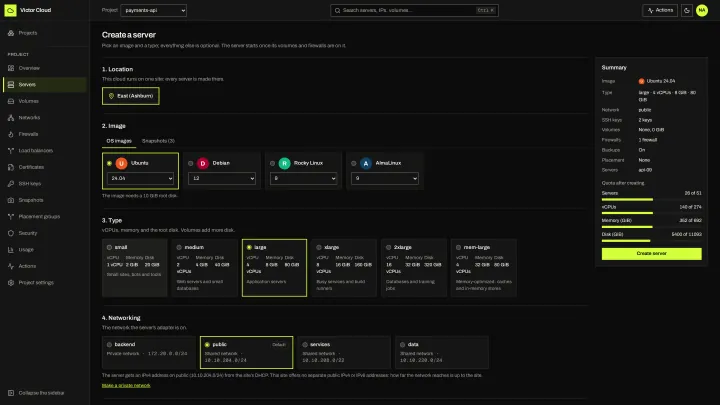Click the search magnifier icon
Viewport: 720px width, 405px height.
click(x=338, y=10)
